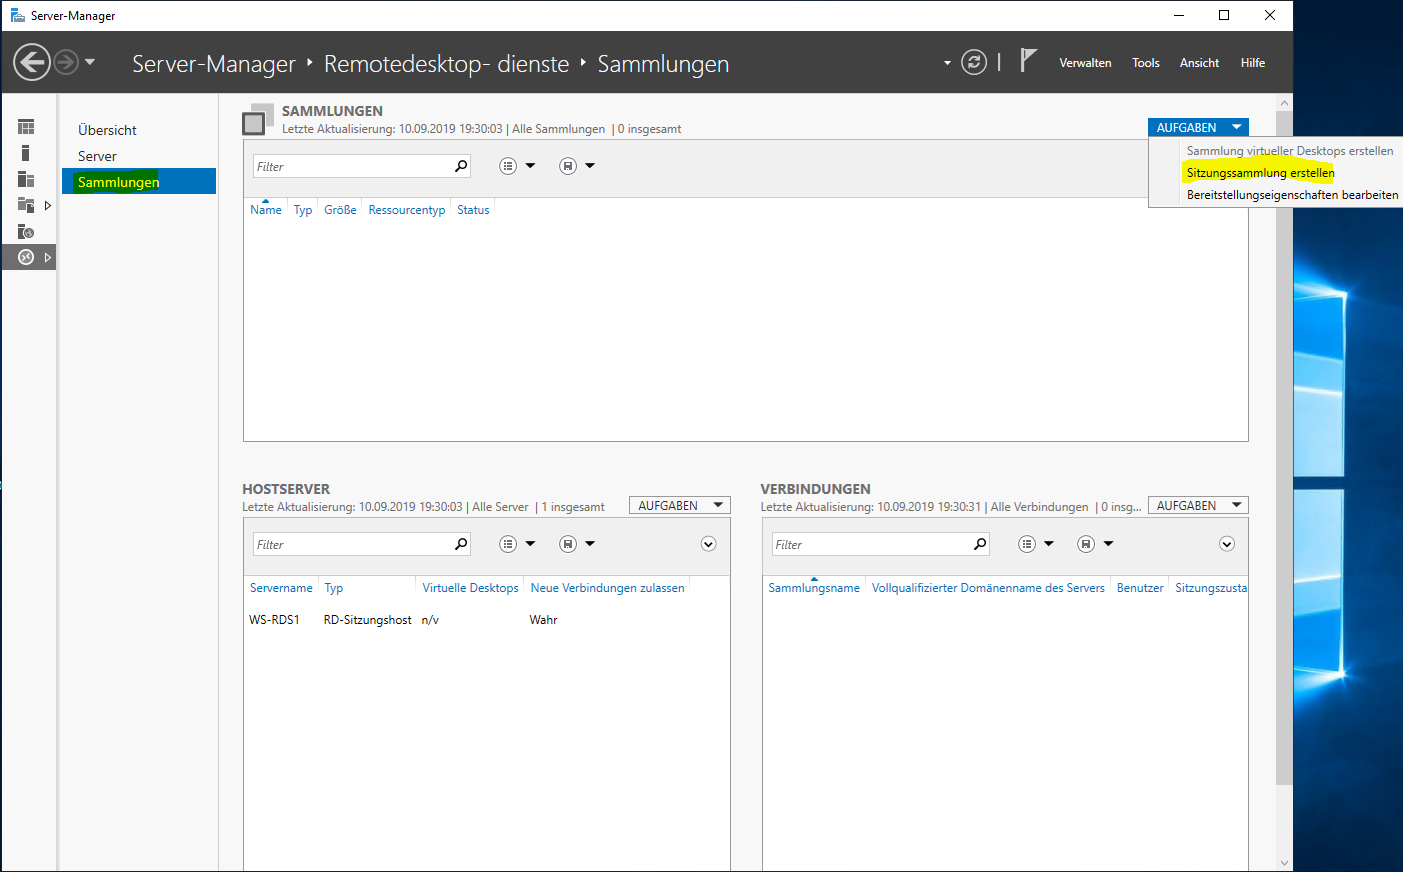
Task: Open the Ansicht menu
Action: (x=1199, y=63)
